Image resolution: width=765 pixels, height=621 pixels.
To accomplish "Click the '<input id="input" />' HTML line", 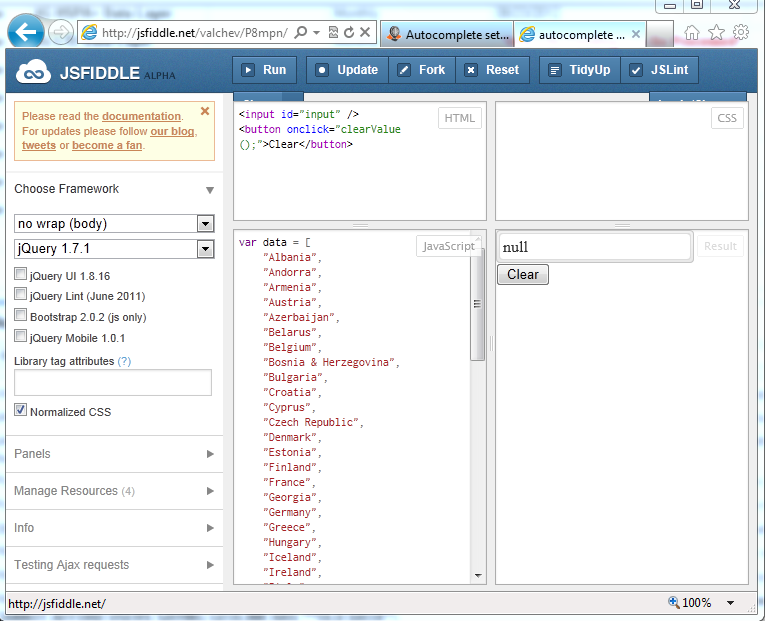I will click(x=299, y=115).
